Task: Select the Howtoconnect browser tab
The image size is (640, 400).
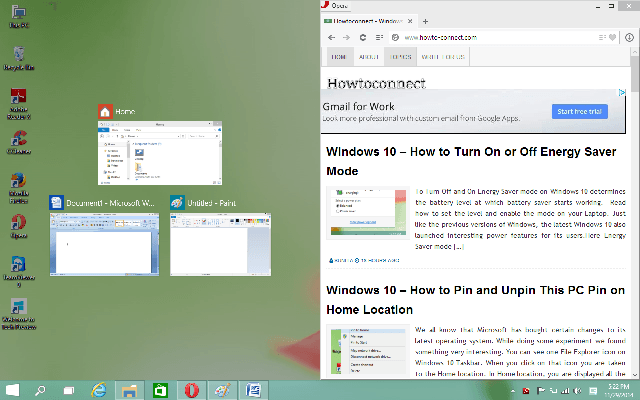Action: (368, 21)
